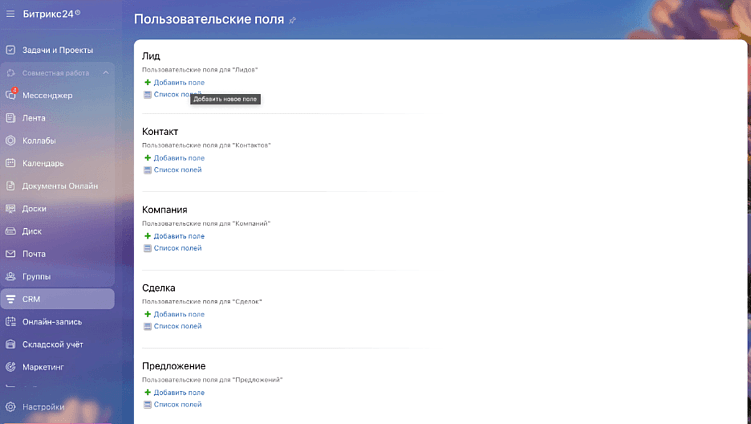Click the Пользовательские поля page title

pyautogui.click(x=209, y=19)
